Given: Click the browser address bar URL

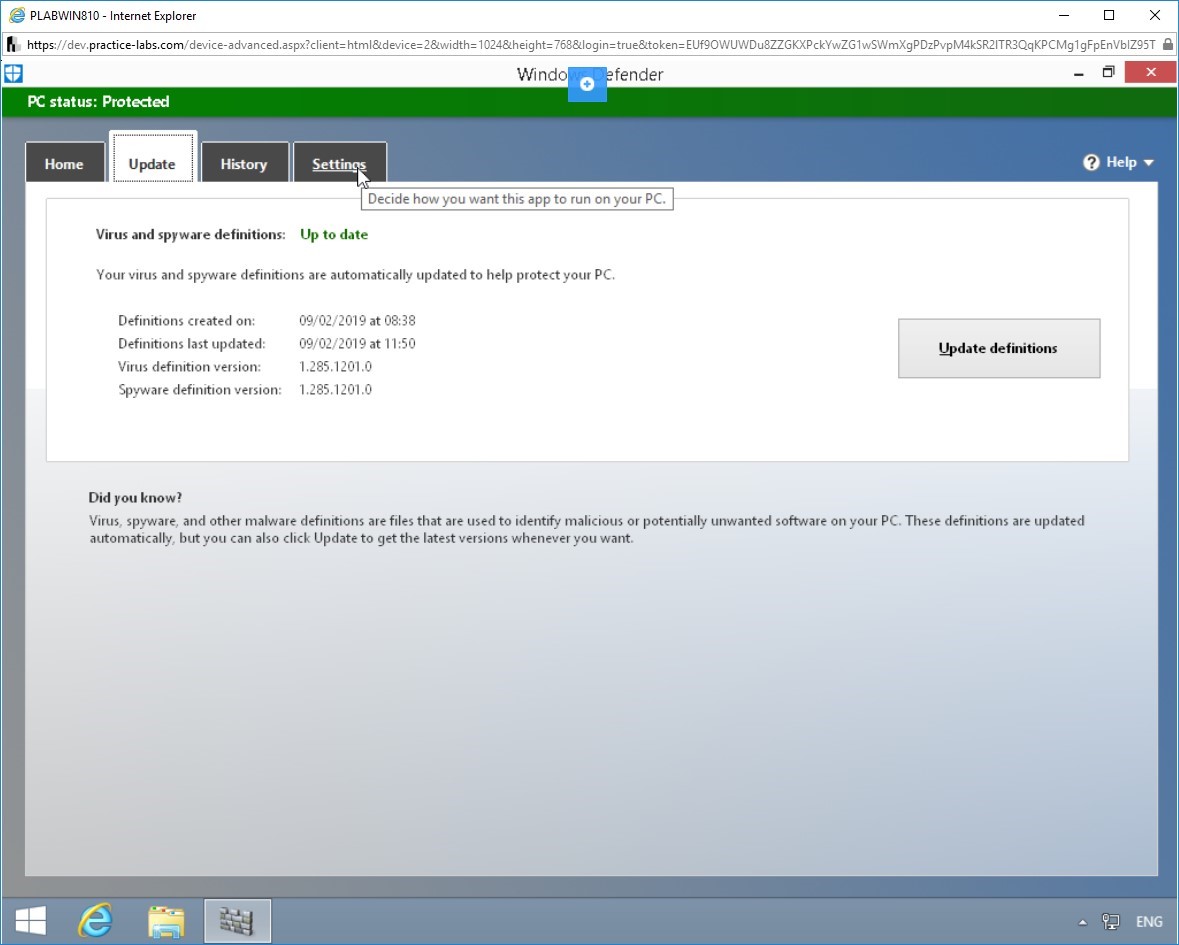Looking at the screenshot, I should pos(591,45).
